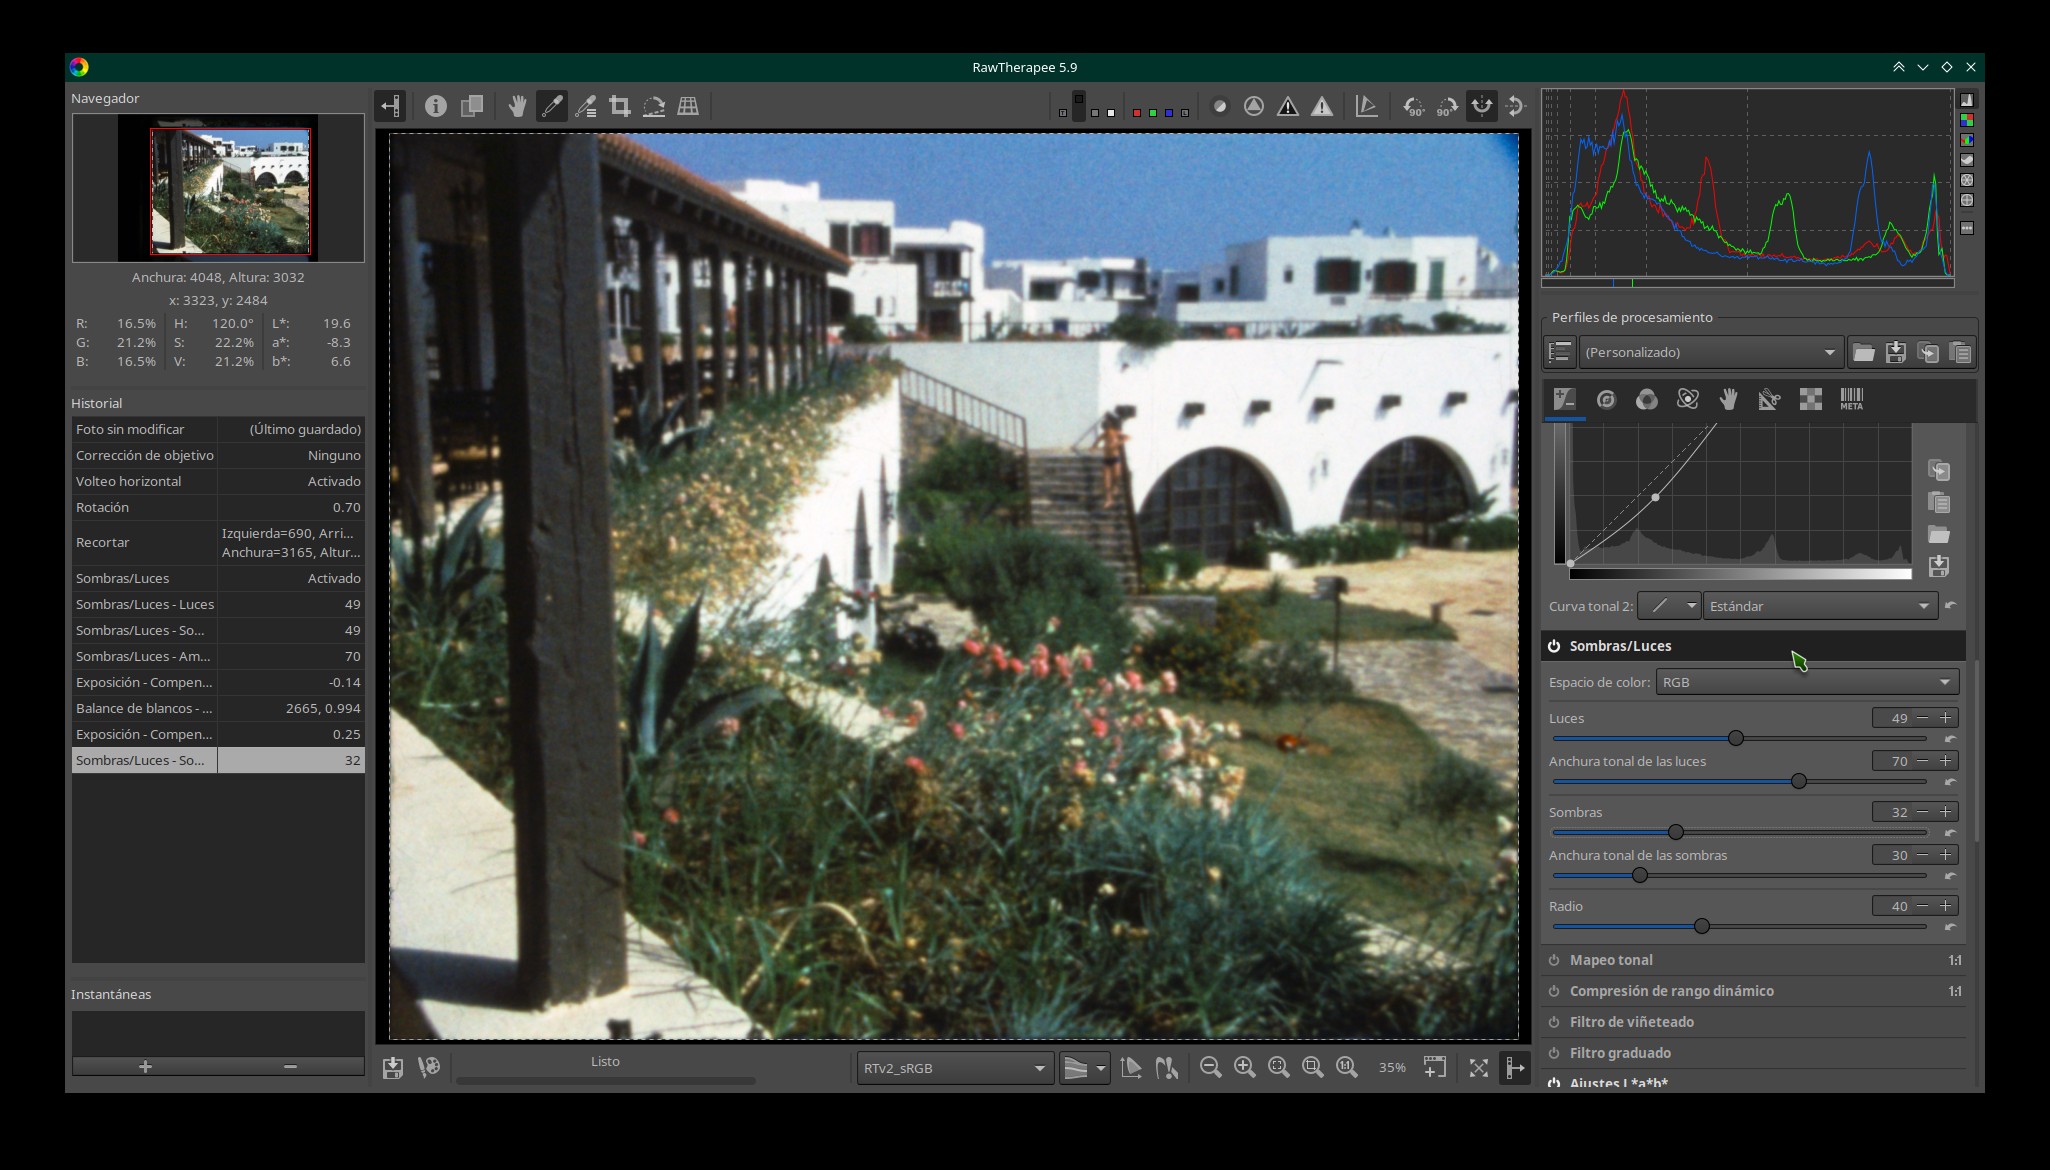
Task: Switch to Raw tab
Action: pyautogui.click(x=1810, y=399)
